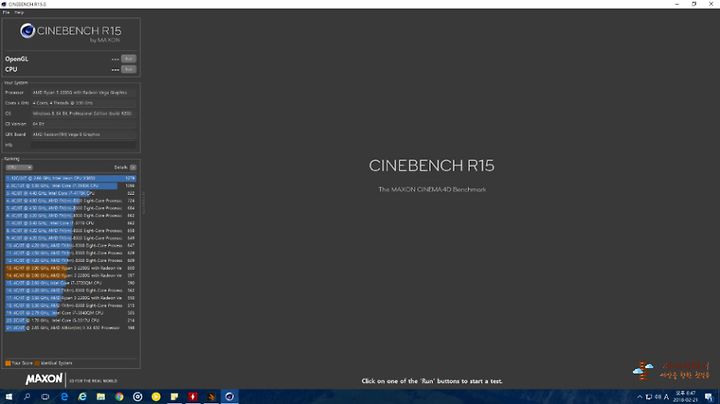
Task: Select rank 20 Intel Core i5-3317U entry
Action: (71, 320)
